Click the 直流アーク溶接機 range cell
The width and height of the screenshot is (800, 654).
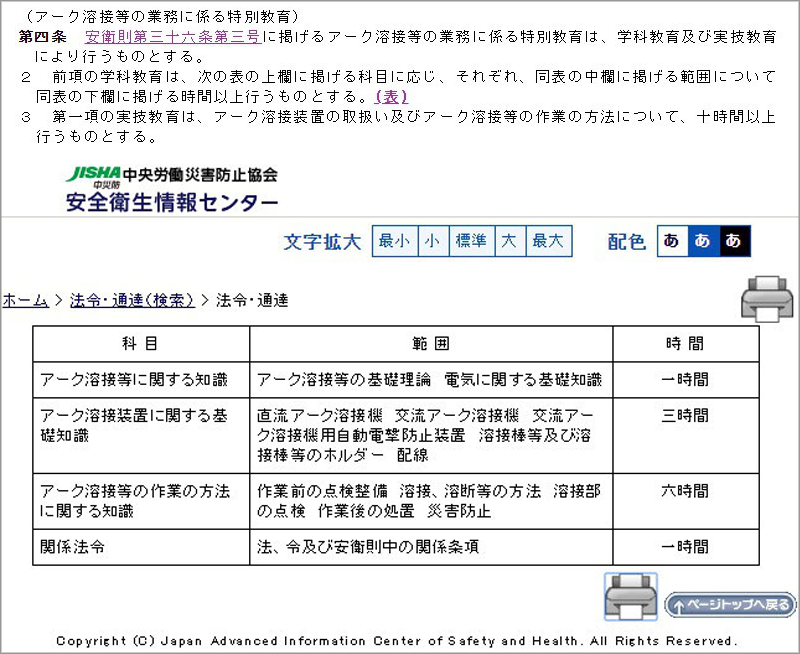click(x=431, y=435)
